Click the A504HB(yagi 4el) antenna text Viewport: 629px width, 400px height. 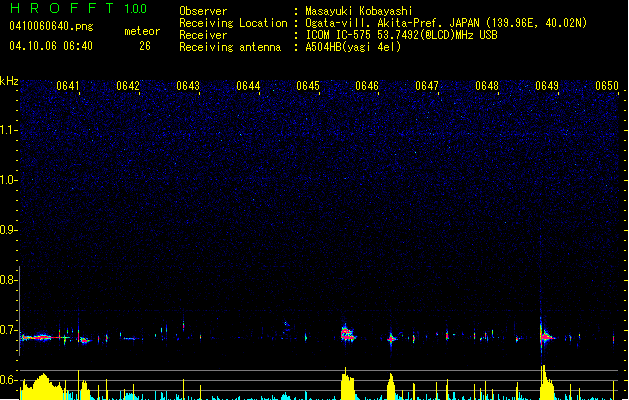[353, 47]
